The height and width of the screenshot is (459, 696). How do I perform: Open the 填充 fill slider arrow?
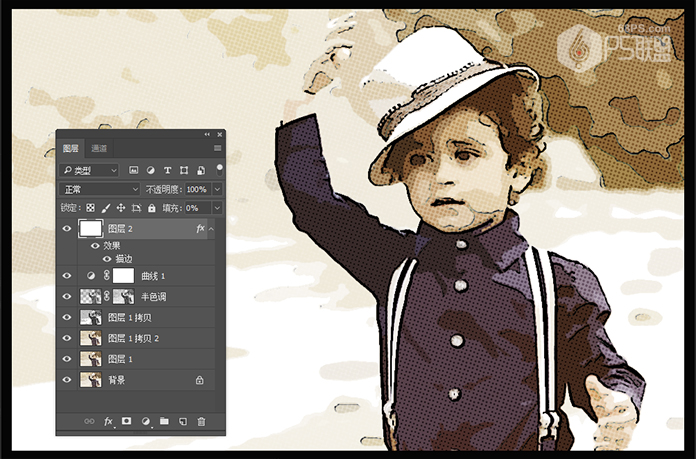tap(218, 208)
